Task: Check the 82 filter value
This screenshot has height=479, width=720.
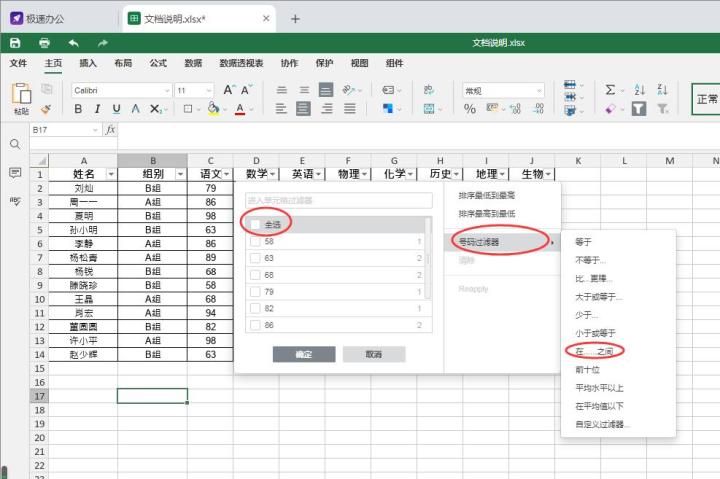Action: click(x=255, y=308)
